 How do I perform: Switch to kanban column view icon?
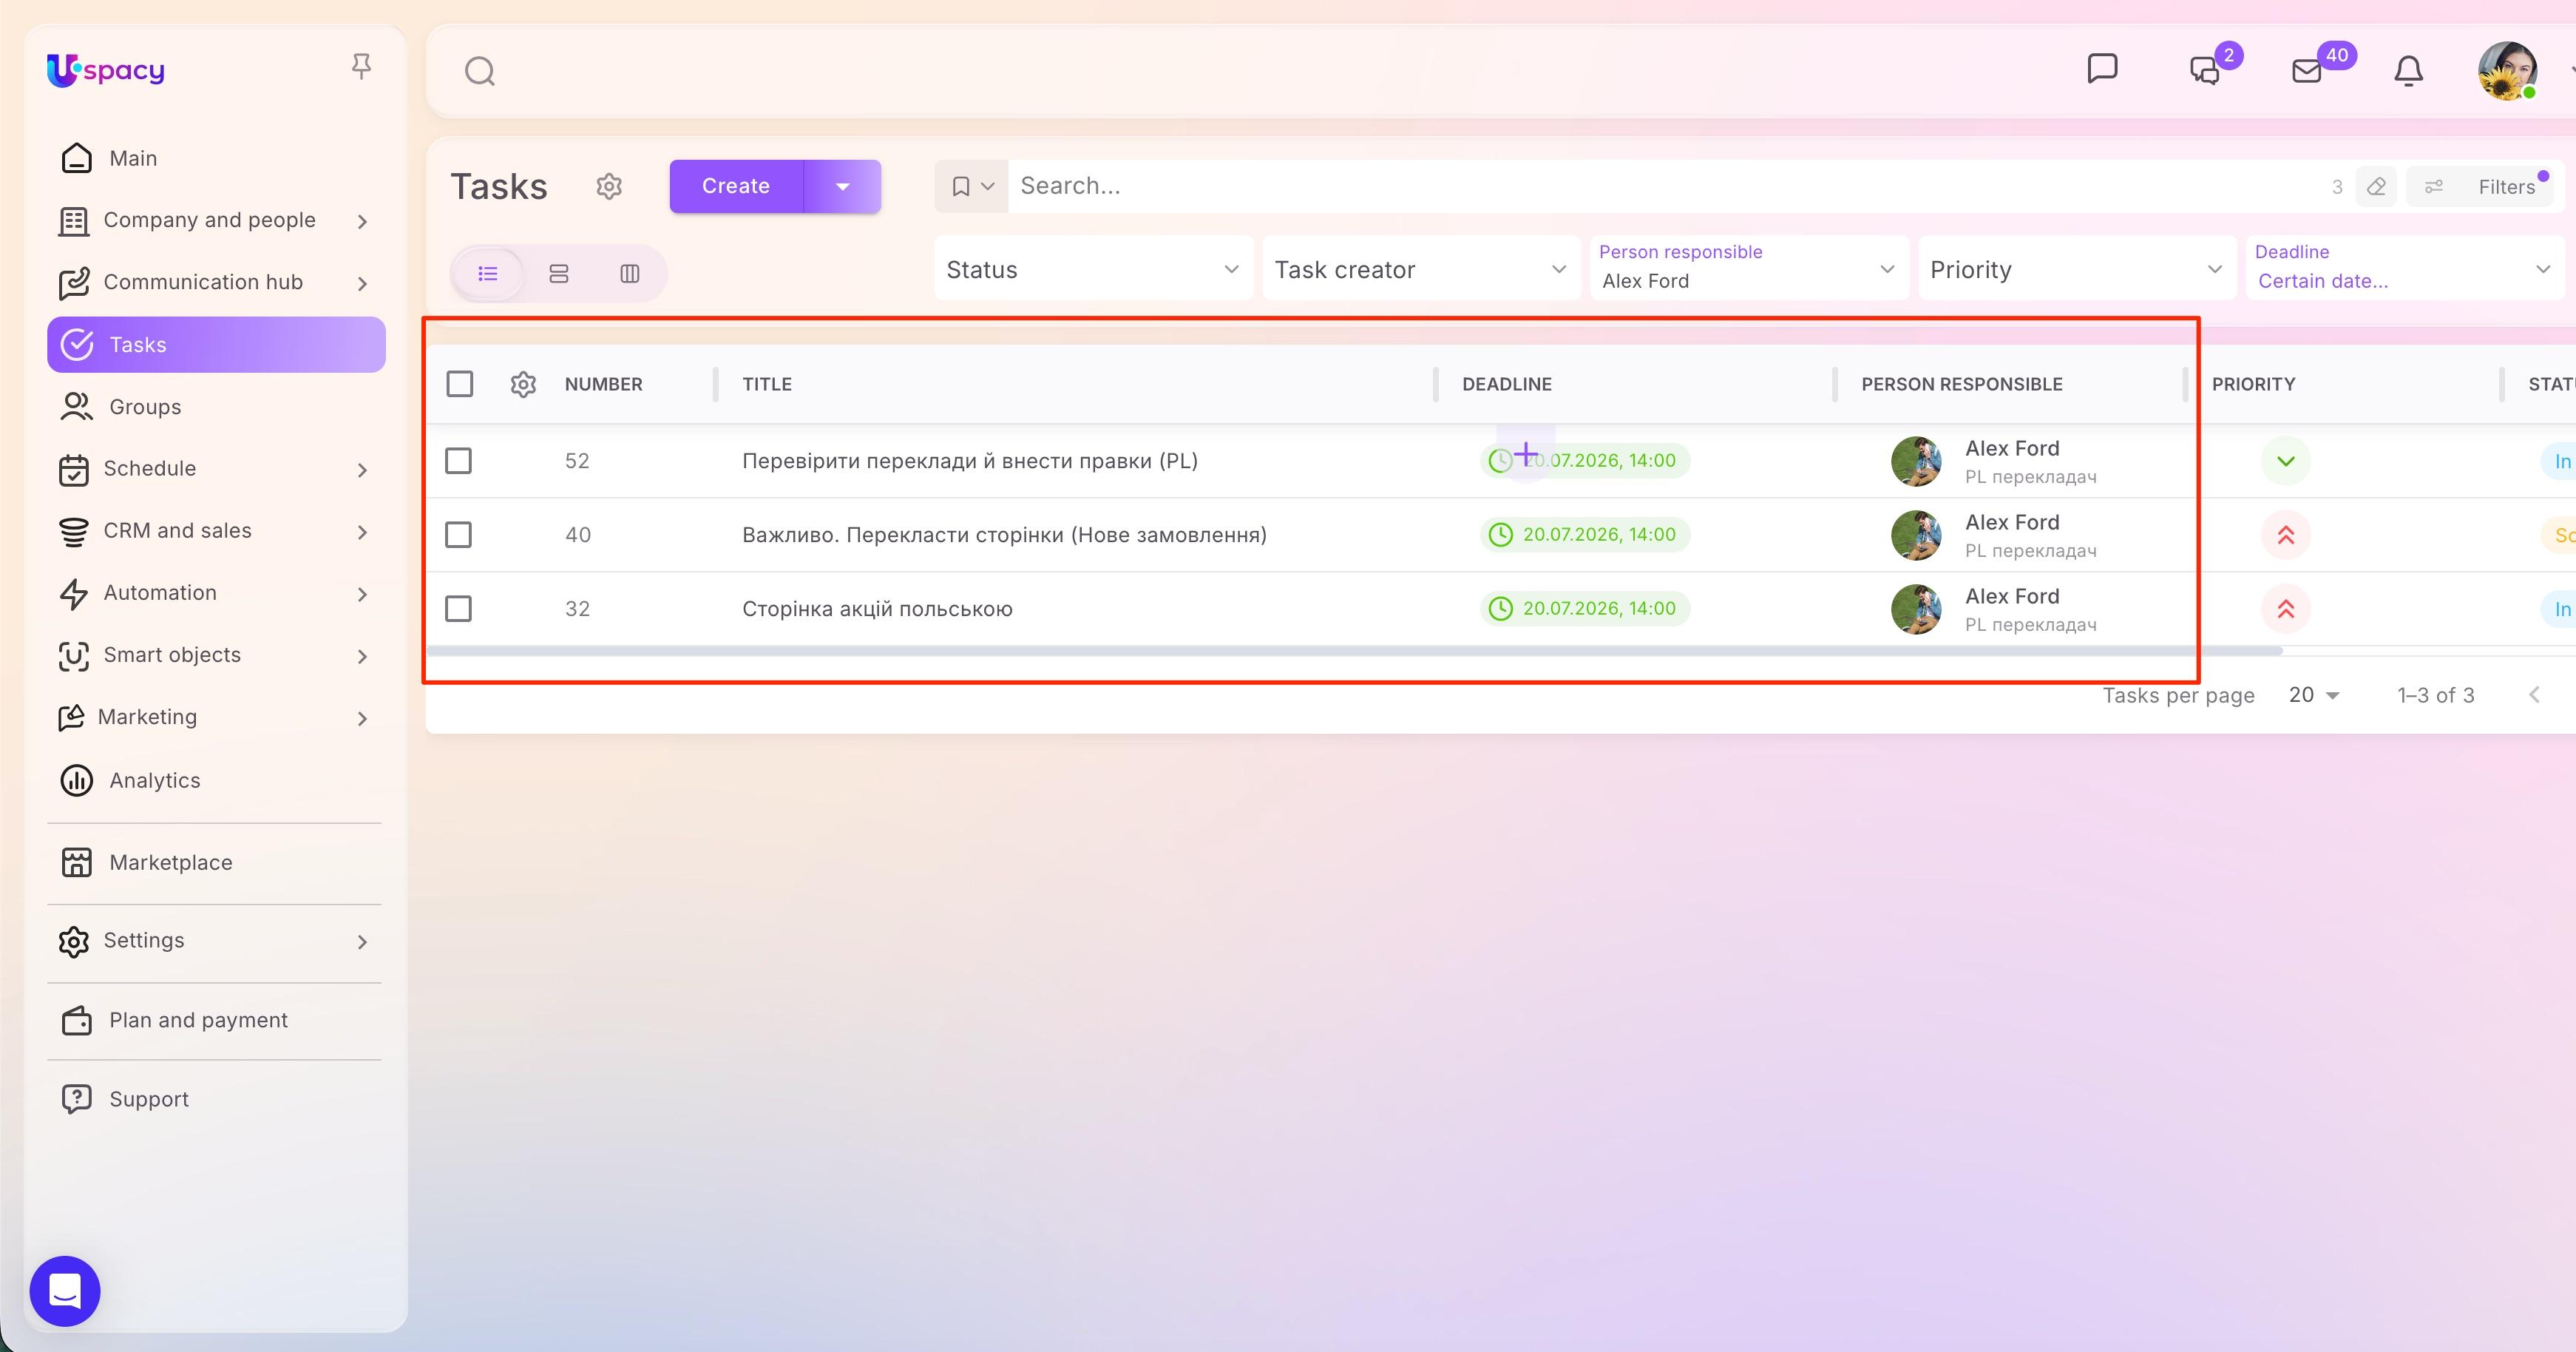click(x=630, y=273)
